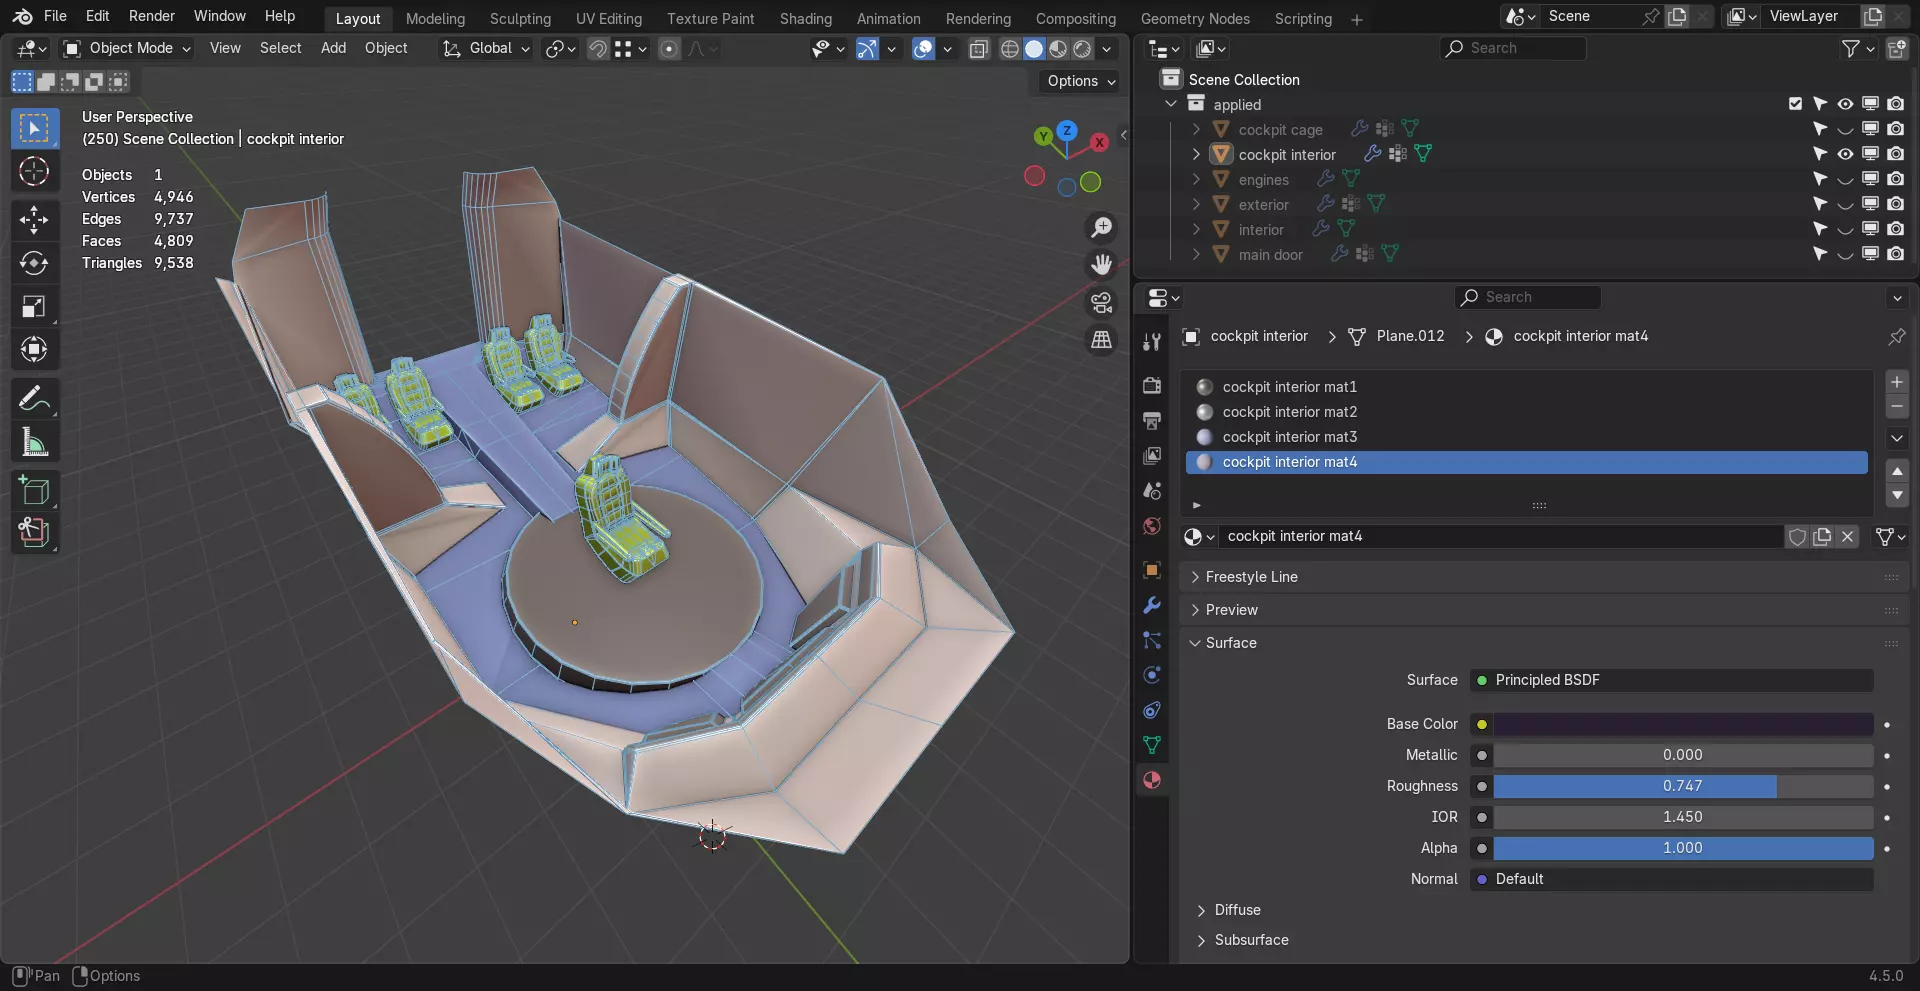Toggle X-ray display mode
1920x991 pixels.
point(979,48)
